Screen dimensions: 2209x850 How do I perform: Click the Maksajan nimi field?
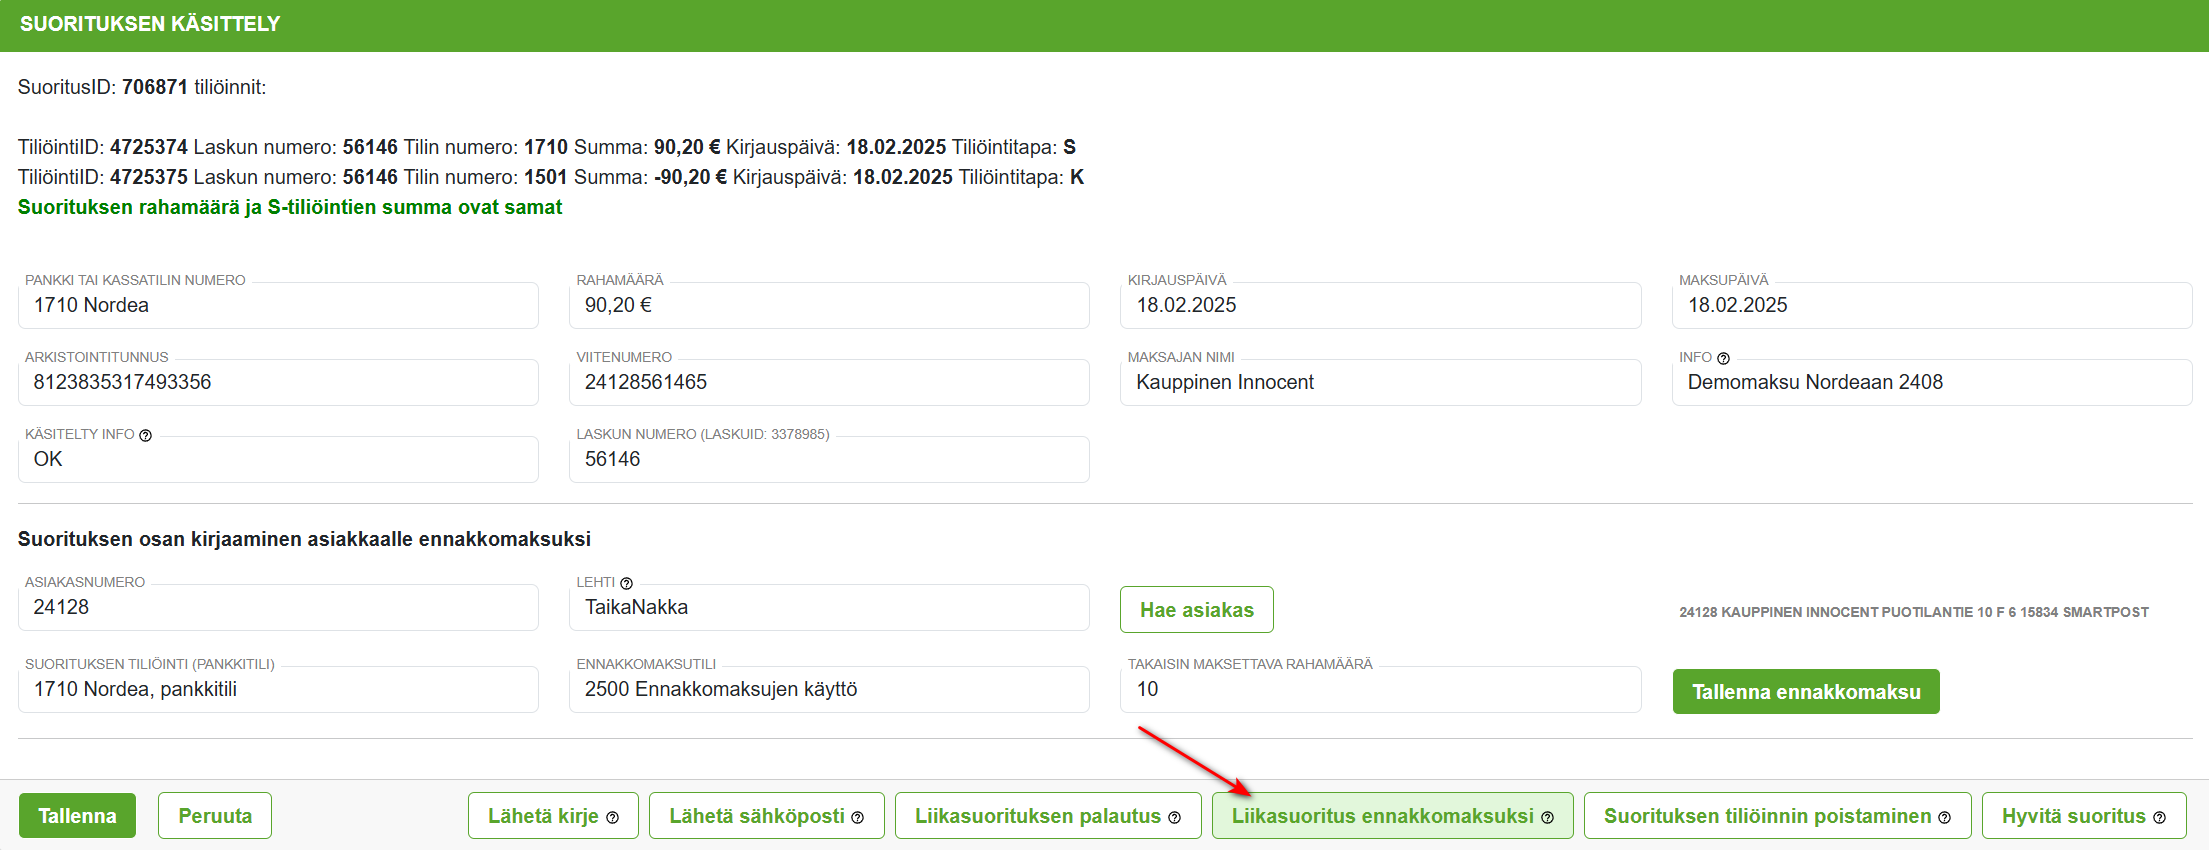(x=1380, y=382)
